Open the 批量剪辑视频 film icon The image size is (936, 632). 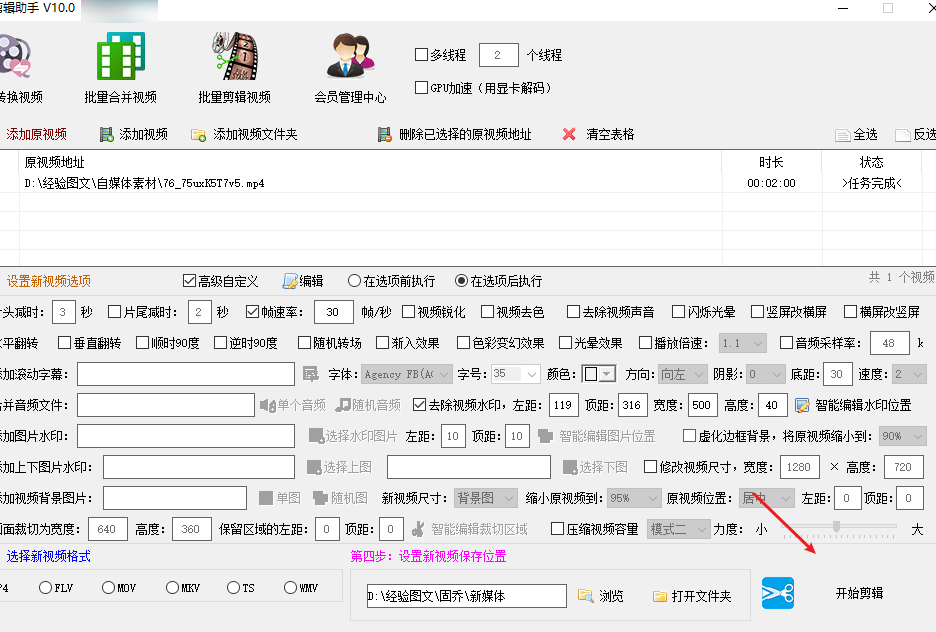pos(234,57)
